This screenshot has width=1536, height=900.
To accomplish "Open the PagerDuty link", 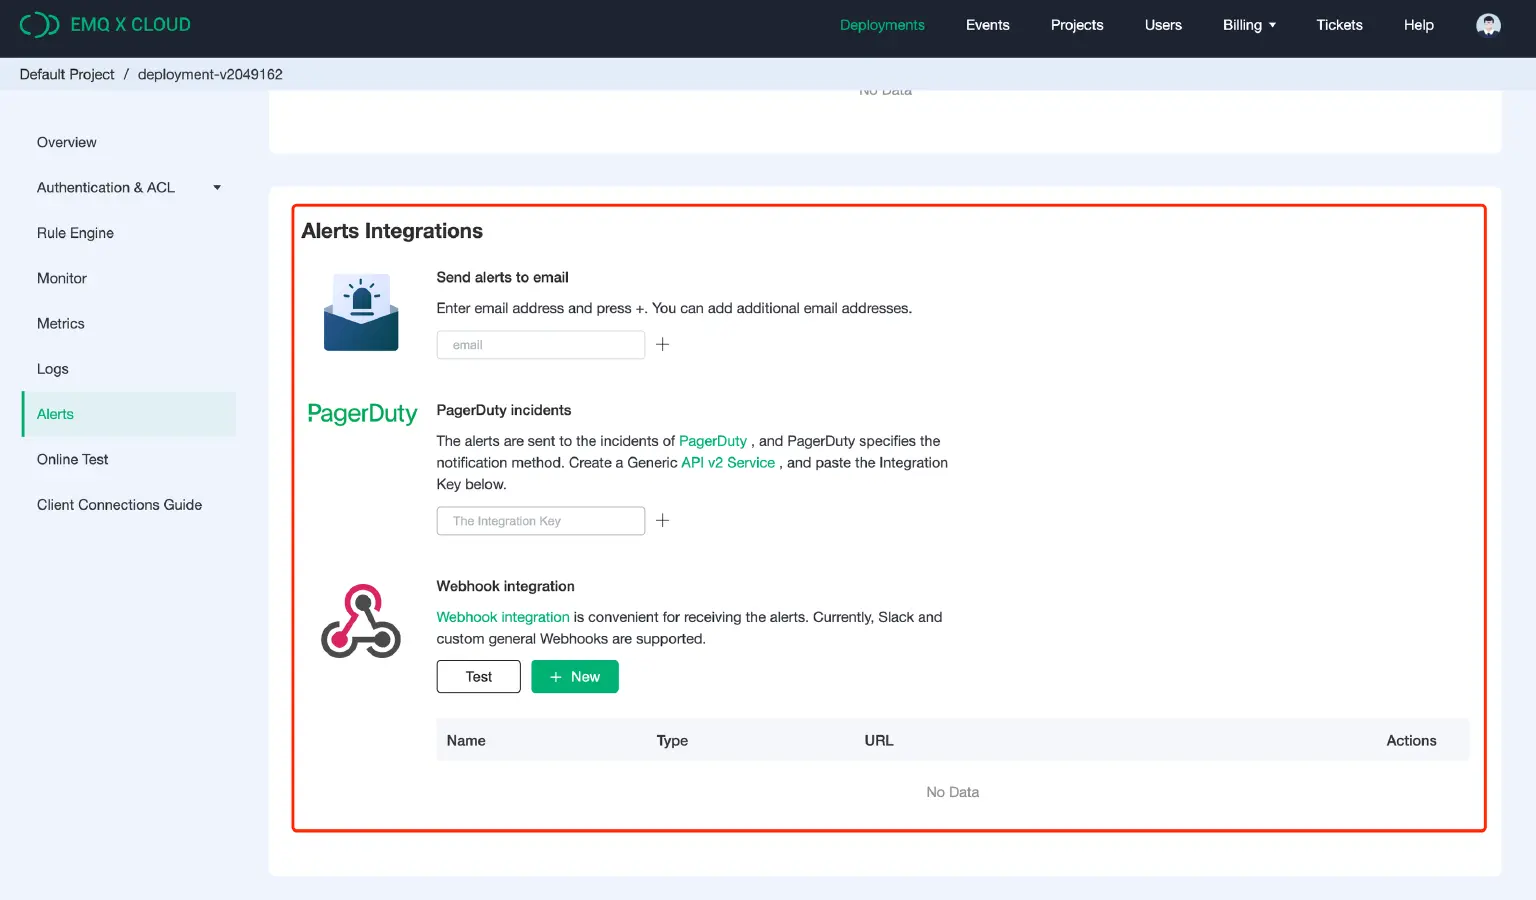I will (x=713, y=440).
